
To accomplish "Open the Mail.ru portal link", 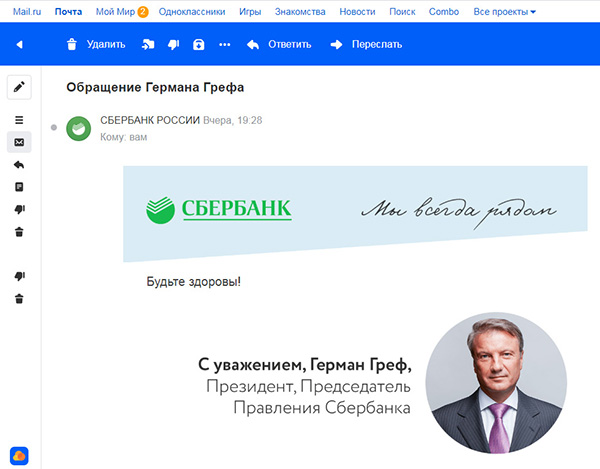I will tap(27, 12).
